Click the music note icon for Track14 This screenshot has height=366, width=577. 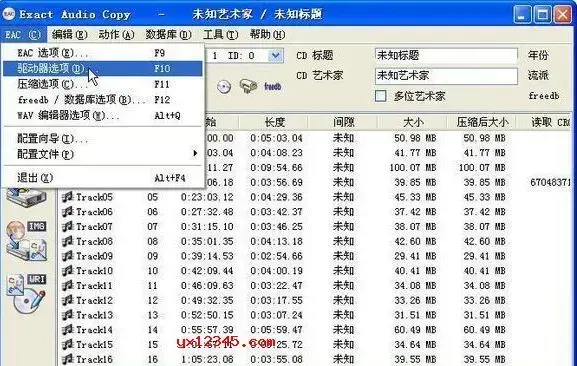tap(67, 330)
